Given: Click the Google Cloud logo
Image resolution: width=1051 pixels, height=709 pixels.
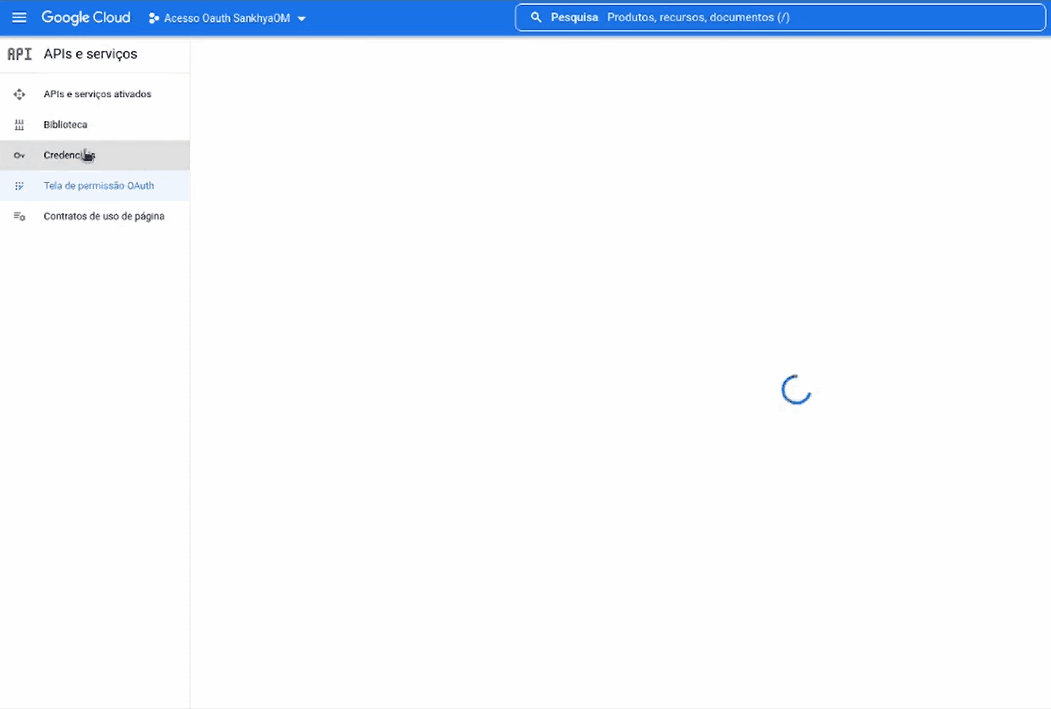Looking at the screenshot, I should 86,17.
